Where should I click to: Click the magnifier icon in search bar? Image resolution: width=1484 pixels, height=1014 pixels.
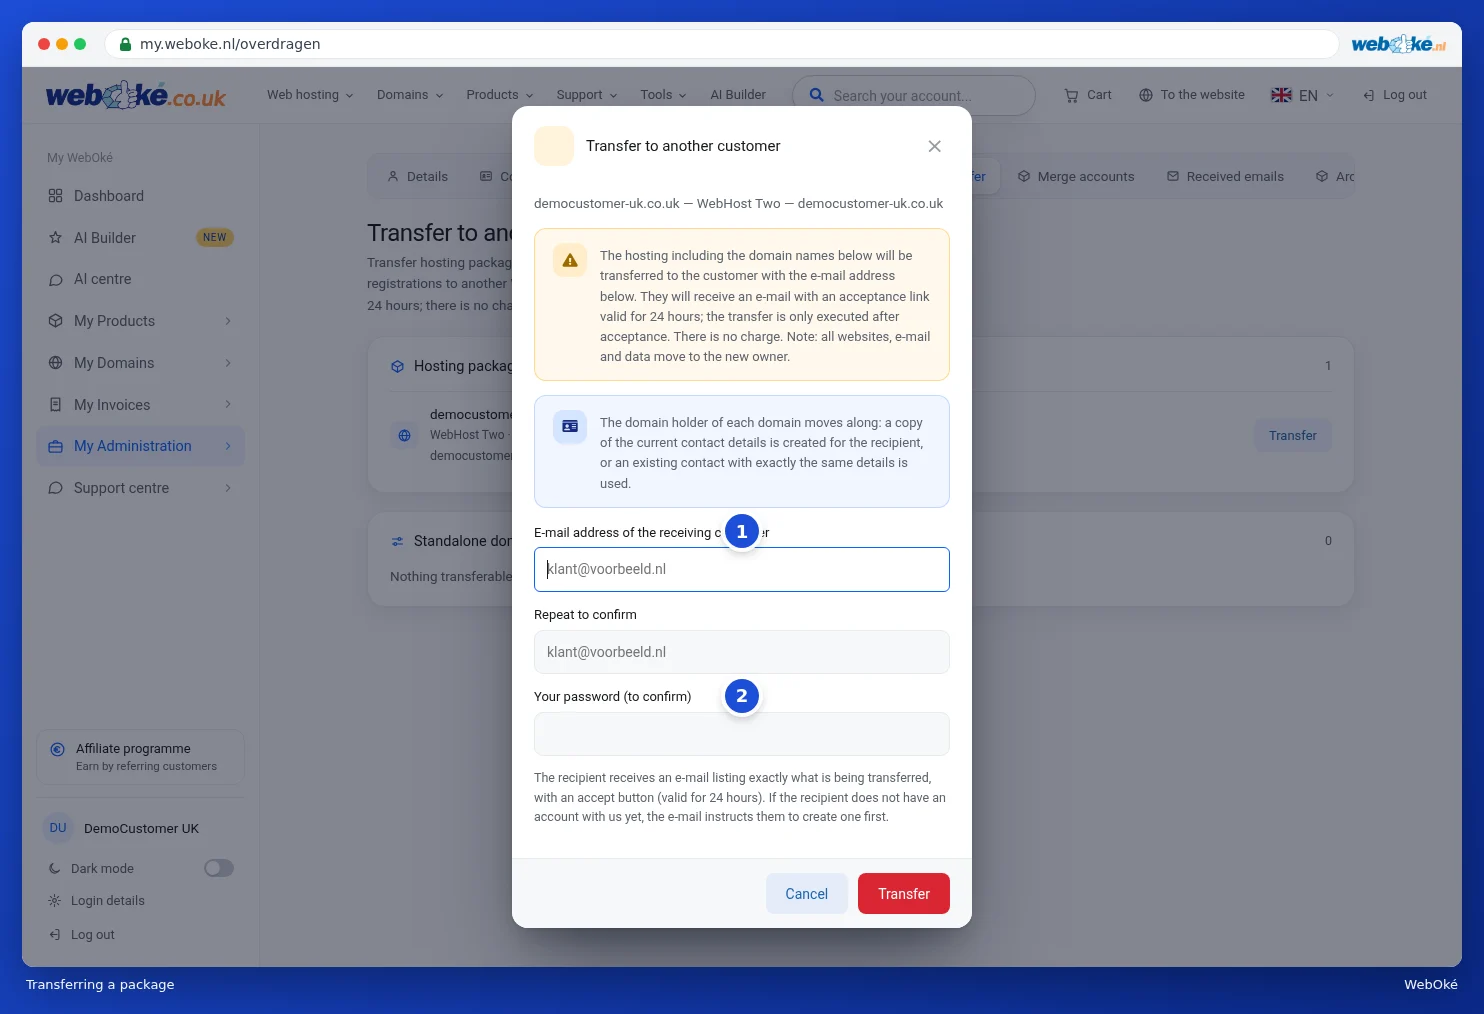pyautogui.click(x=817, y=95)
